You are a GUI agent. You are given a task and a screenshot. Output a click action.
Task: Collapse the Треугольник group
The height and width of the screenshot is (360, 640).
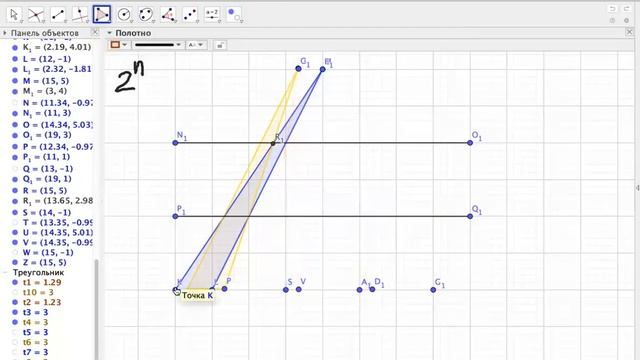tap(6, 272)
